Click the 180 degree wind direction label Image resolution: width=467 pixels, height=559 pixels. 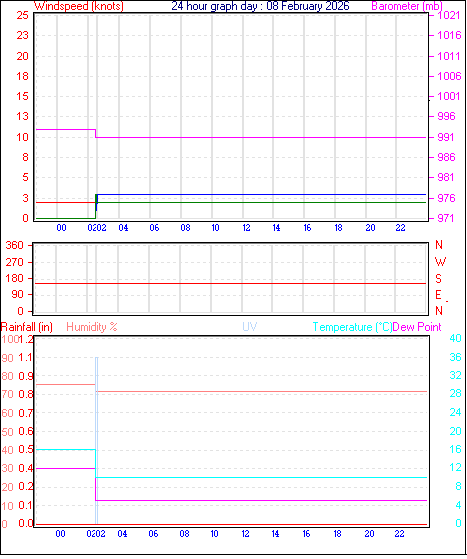pyautogui.click(x=15, y=278)
